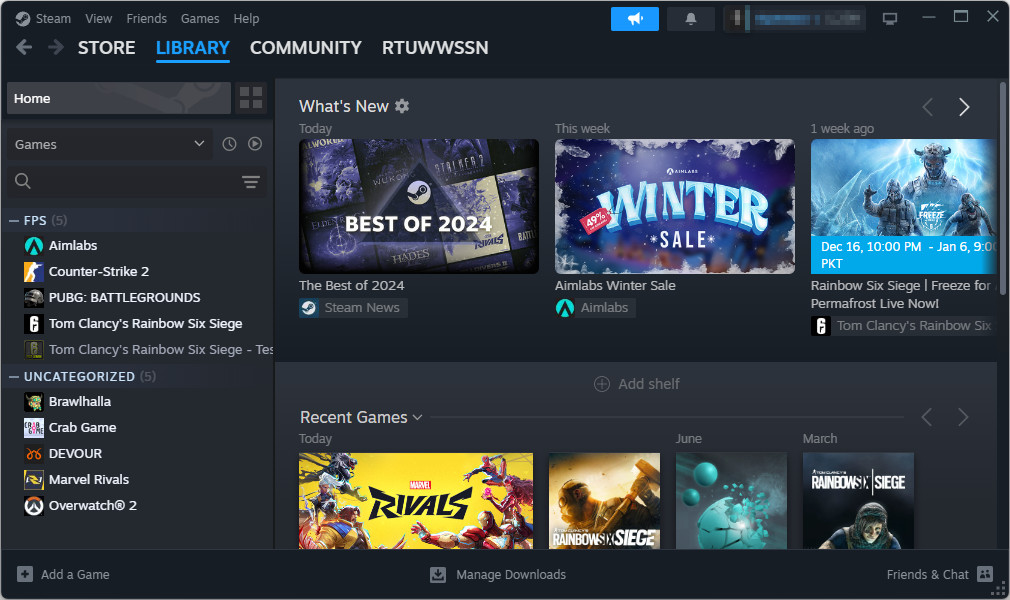The width and height of the screenshot is (1010, 600).
Task: Show next What's New items
Action: (964, 107)
